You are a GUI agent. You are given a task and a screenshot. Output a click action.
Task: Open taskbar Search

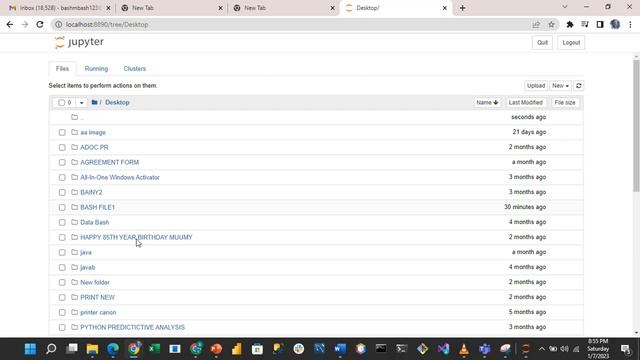pos(51,349)
